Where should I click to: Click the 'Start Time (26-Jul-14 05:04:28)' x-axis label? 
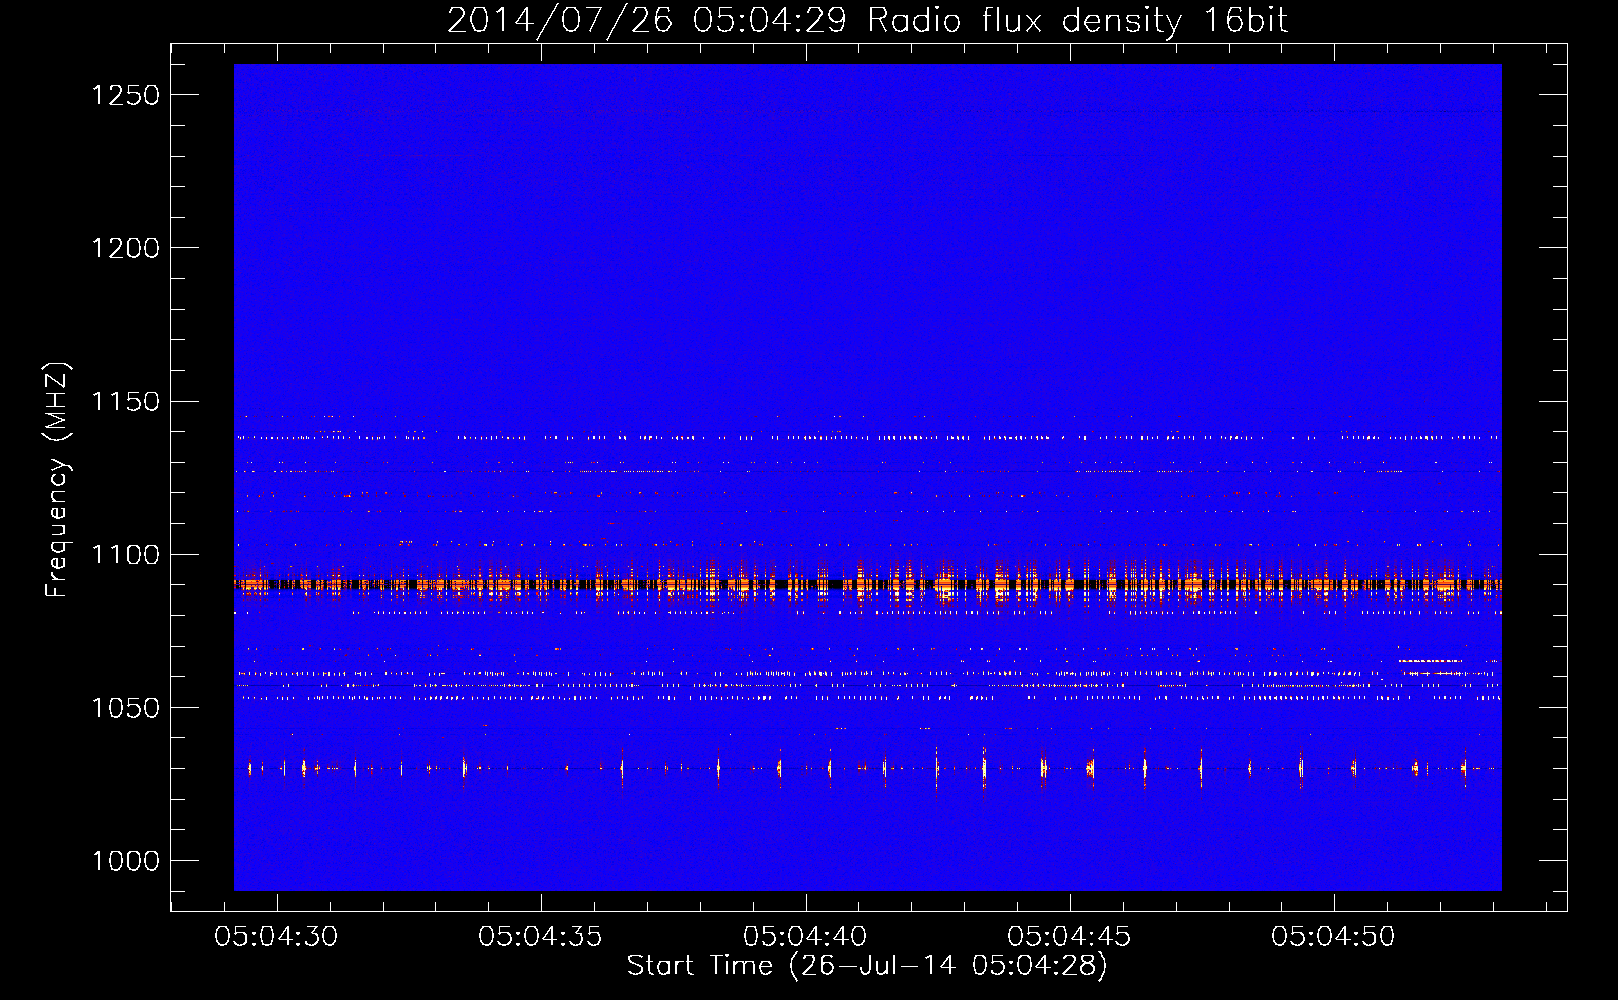click(867, 966)
